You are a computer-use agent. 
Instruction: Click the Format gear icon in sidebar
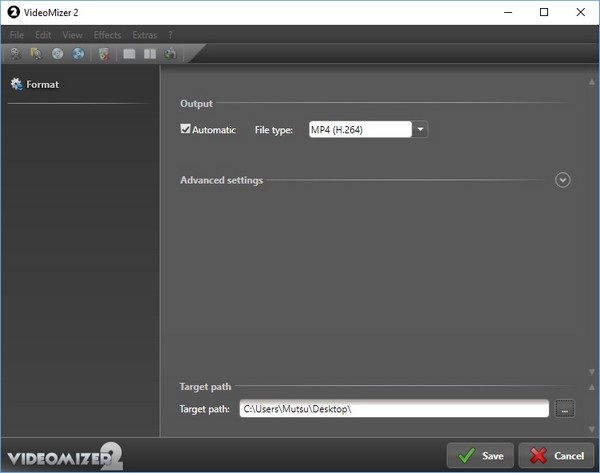click(x=16, y=84)
